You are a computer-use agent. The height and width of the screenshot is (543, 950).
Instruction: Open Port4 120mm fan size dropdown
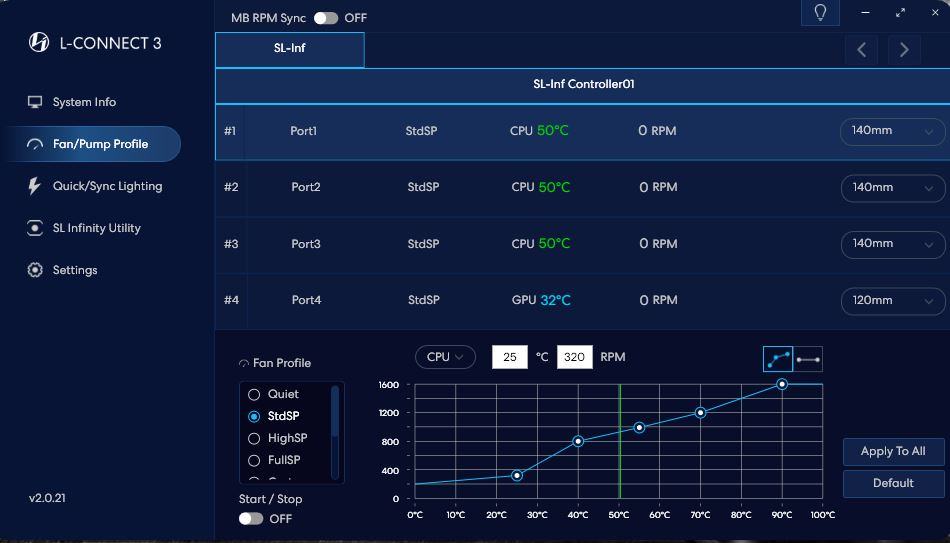pos(892,301)
